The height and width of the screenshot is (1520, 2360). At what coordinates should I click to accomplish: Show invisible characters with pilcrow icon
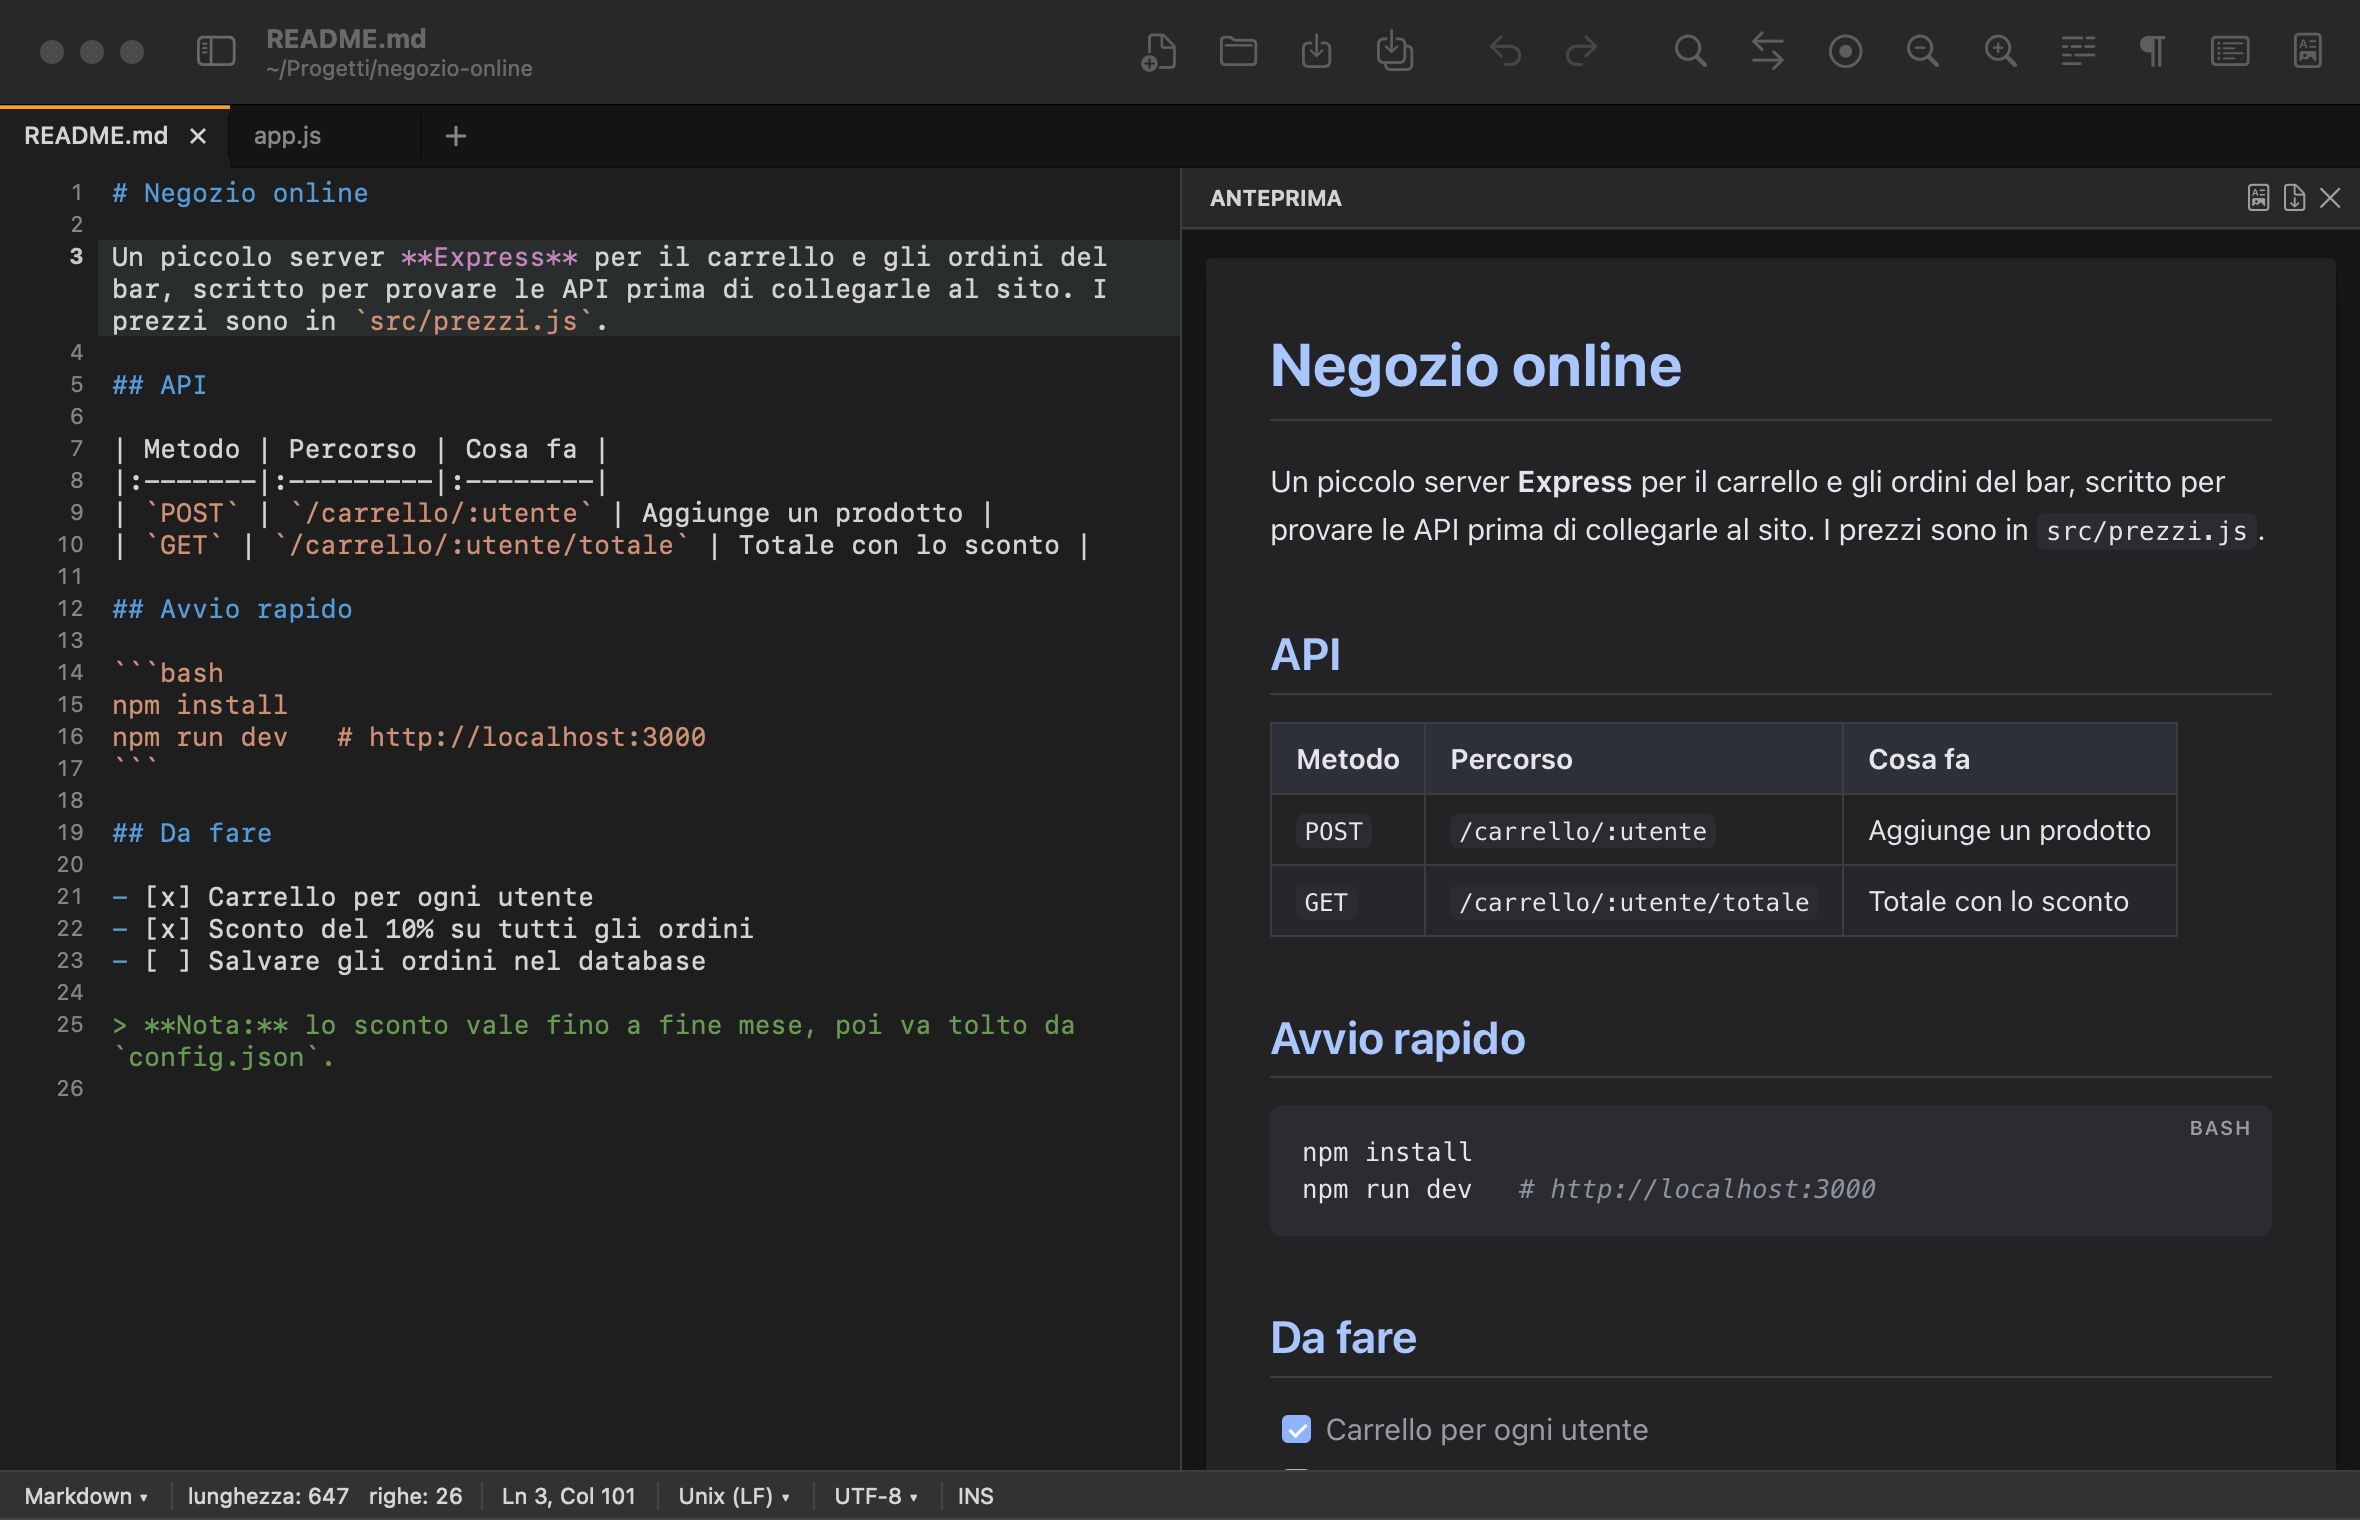tap(2152, 51)
